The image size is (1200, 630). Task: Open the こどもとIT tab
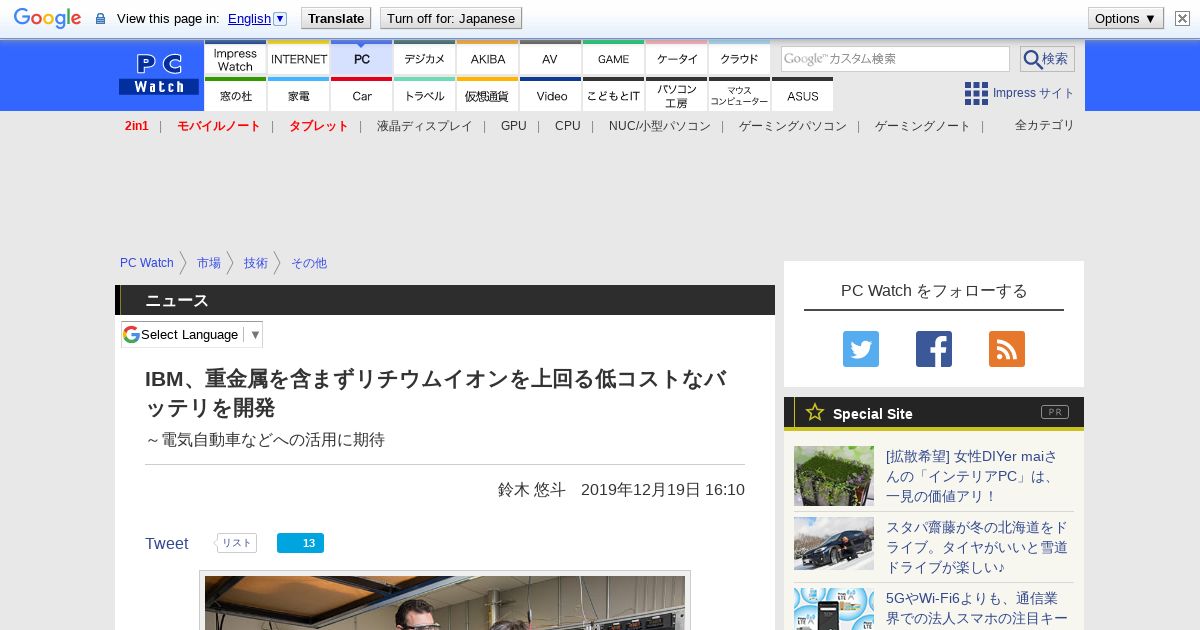coord(614,95)
